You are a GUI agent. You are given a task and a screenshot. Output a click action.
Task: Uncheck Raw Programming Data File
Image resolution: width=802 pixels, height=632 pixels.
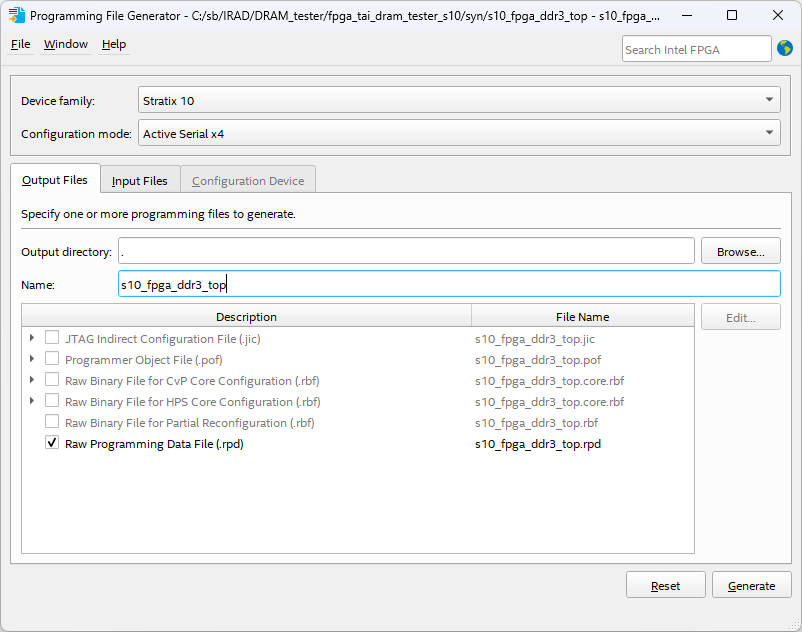(51, 443)
